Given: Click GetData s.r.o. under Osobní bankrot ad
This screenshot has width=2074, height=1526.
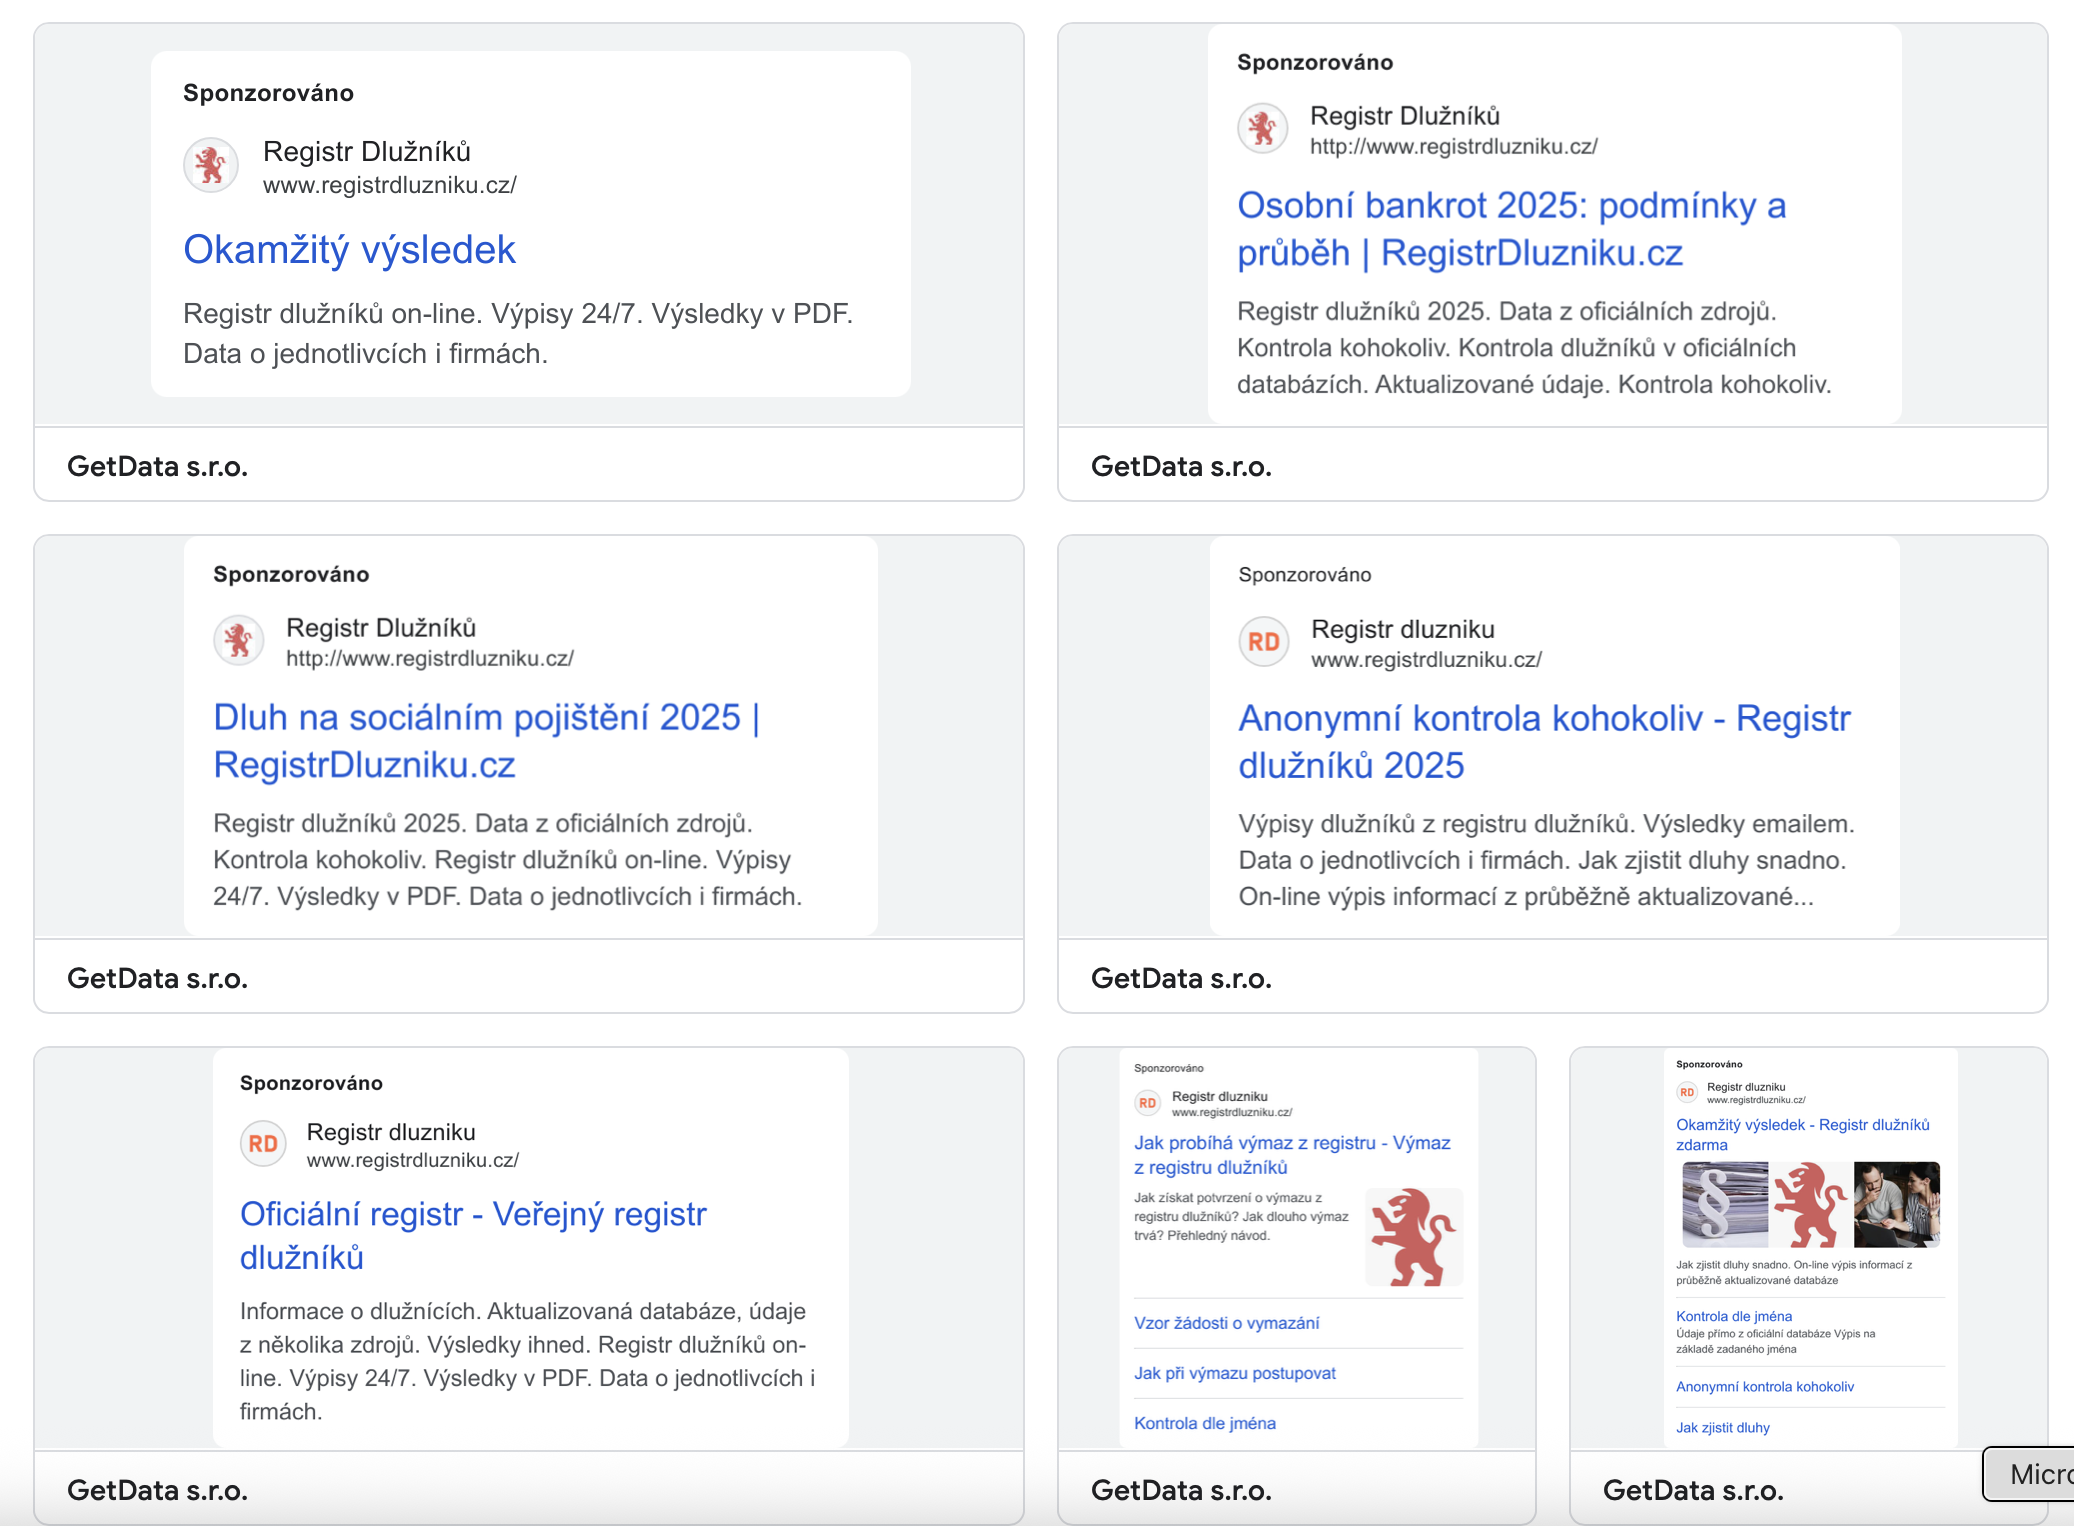Looking at the screenshot, I should pyautogui.click(x=1181, y=466).
